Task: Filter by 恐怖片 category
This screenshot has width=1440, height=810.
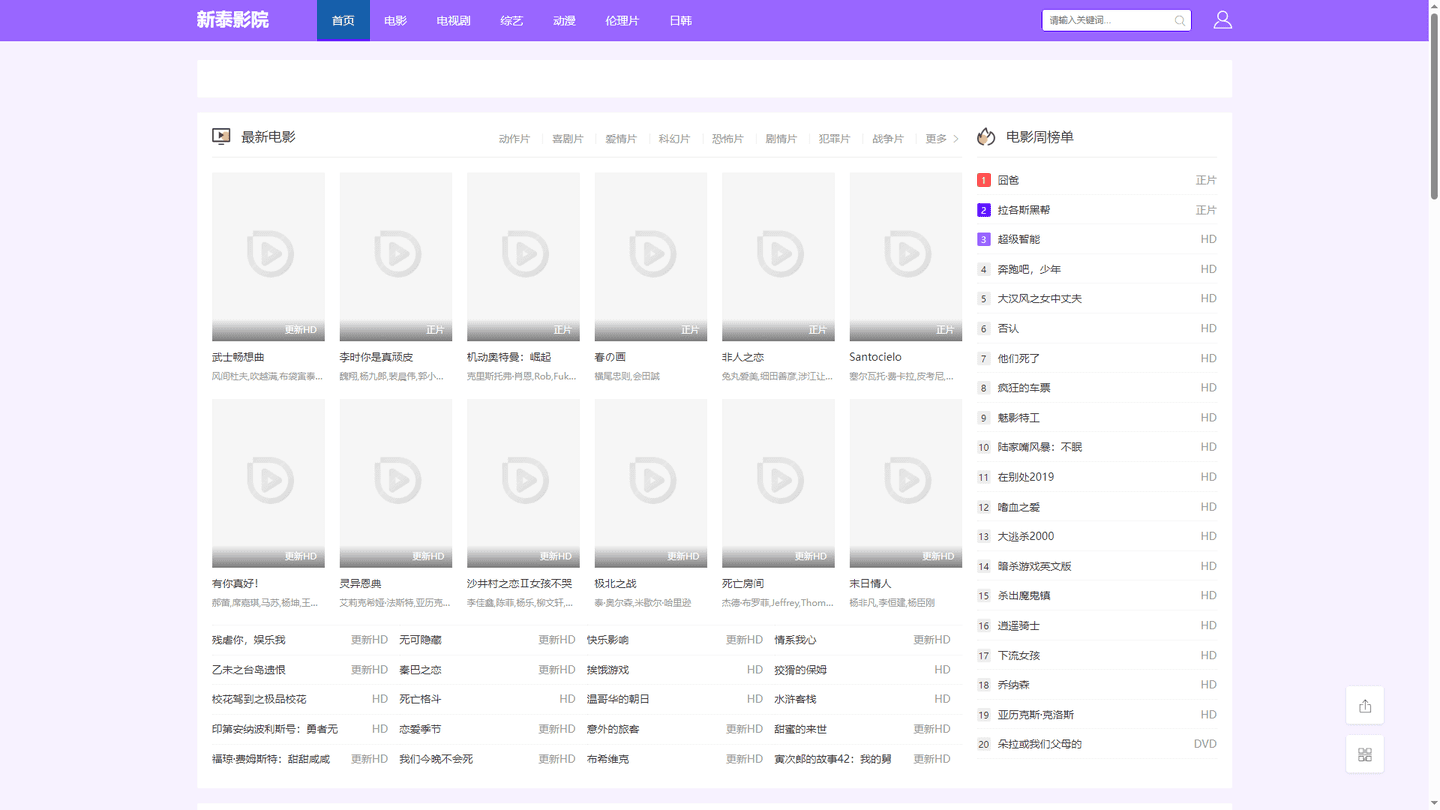Action: click(x=728, y=139)
